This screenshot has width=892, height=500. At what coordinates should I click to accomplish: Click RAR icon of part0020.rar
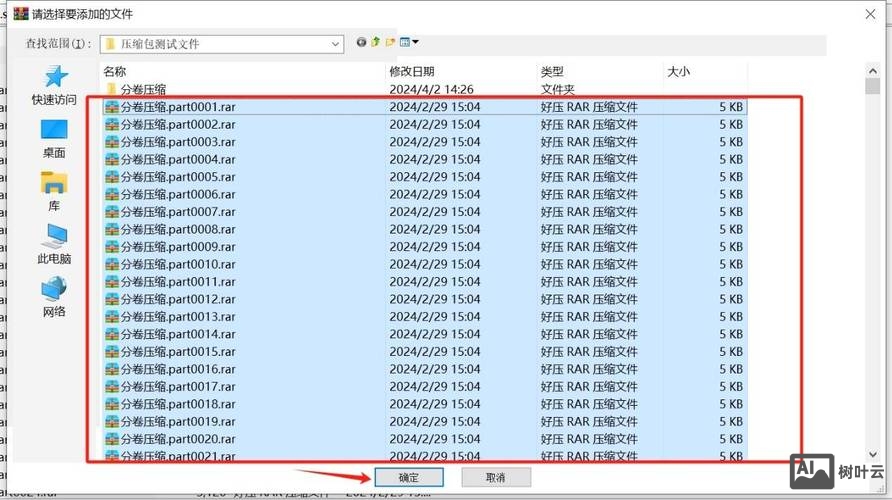point(112,439)
